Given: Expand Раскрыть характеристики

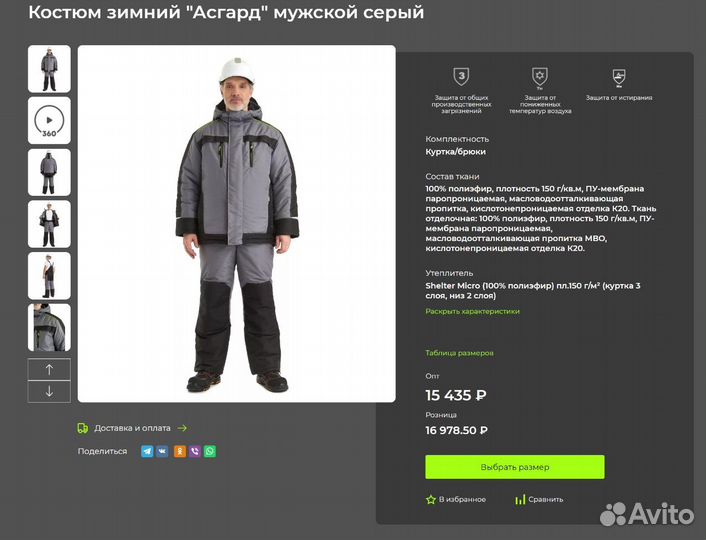Looking at the screenshot, I should click(x=472, y=311).
